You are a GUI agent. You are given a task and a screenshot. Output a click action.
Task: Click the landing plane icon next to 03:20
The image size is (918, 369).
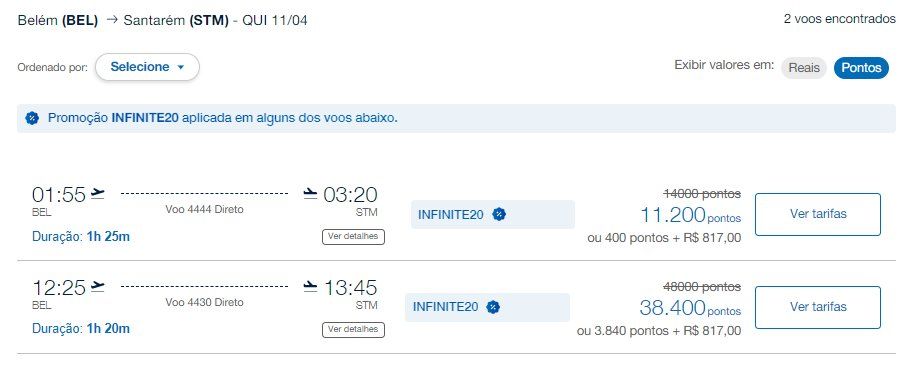click(x=311, y=193)
